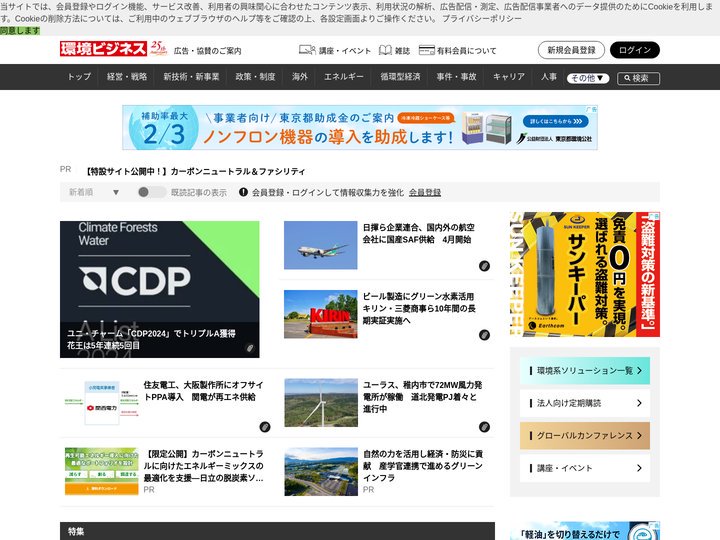Viewport: 720px width, 540px height.
Task: Select エネルギー in navigation
Action: [343, 77]
